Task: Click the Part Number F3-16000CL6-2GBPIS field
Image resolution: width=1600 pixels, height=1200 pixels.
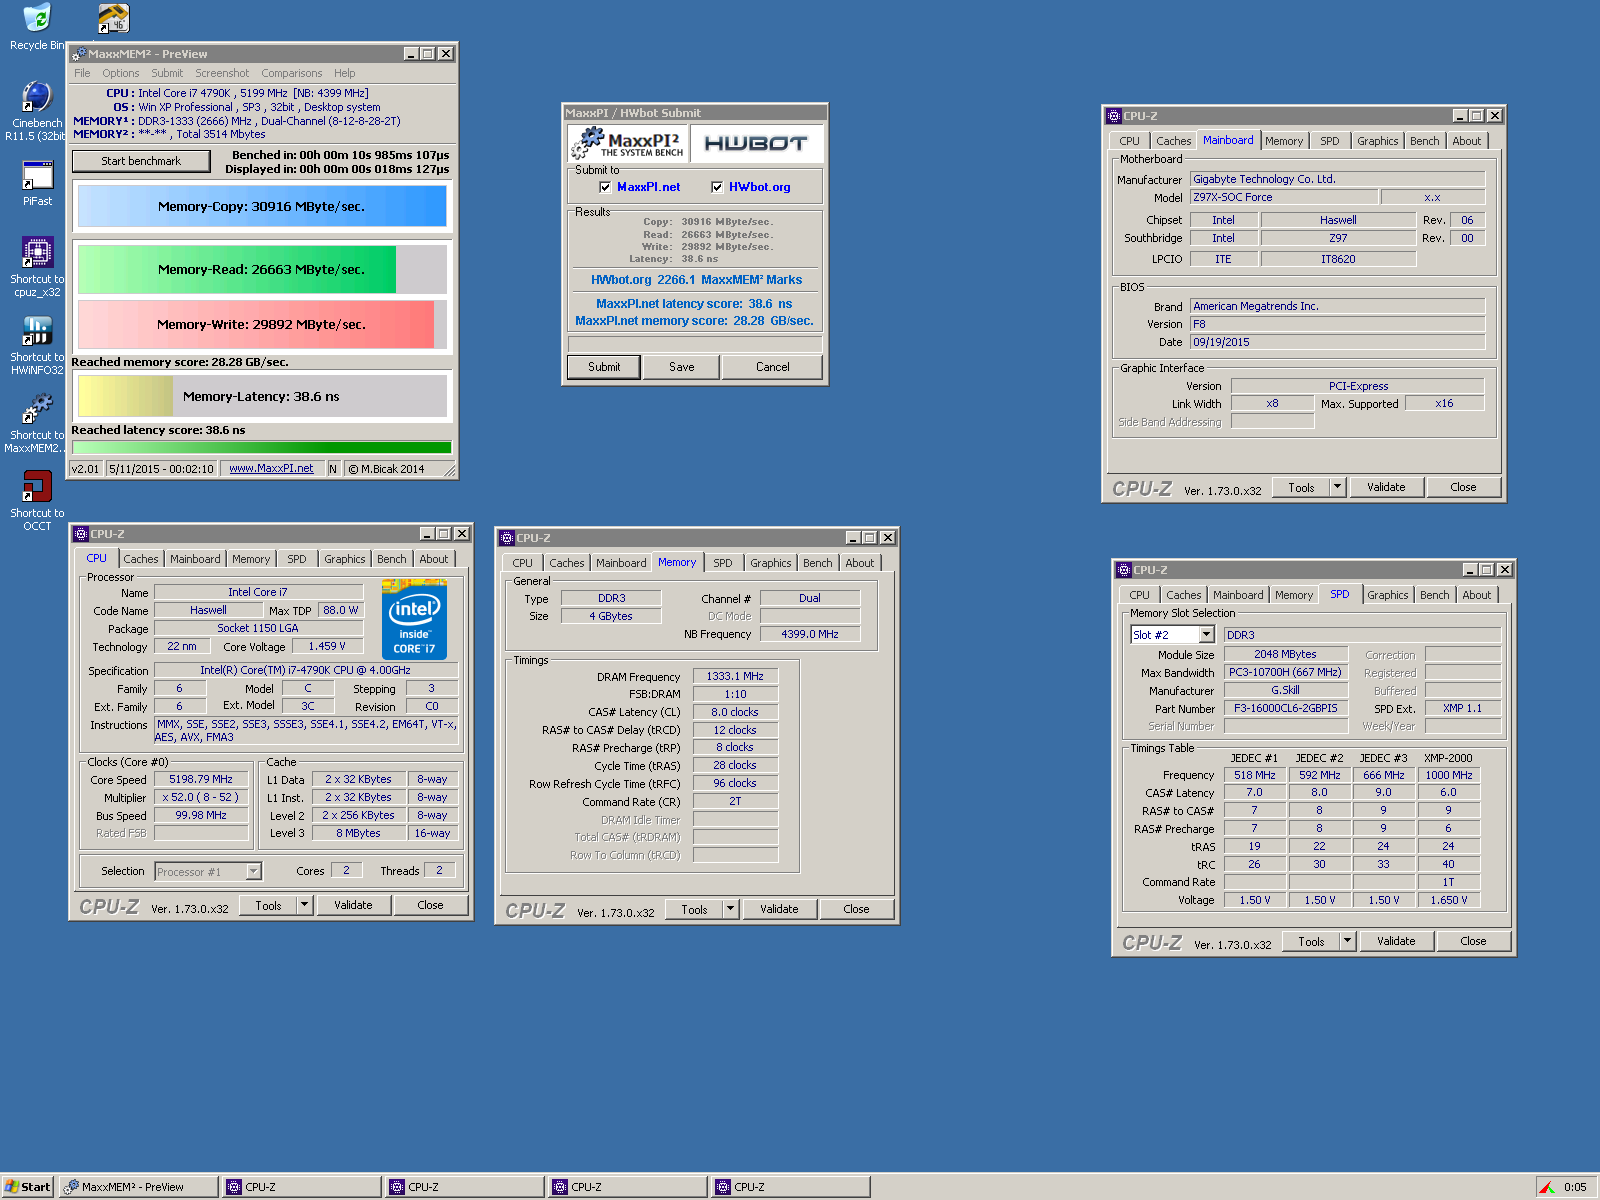Action: (x=1286, y=709)
